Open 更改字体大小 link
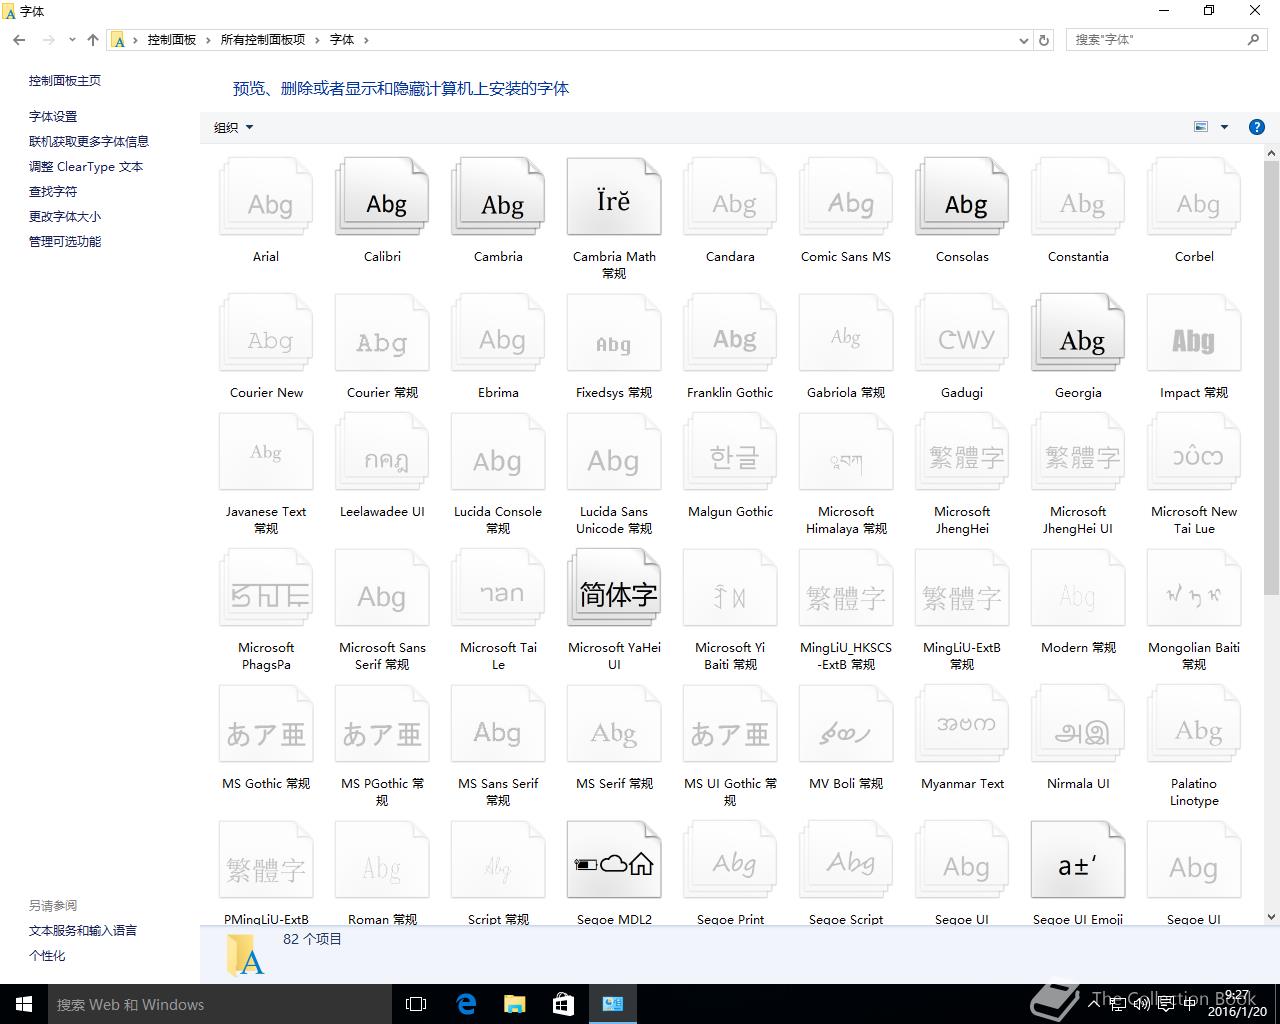The image size is (1280, 1024). tap(65, 216)
